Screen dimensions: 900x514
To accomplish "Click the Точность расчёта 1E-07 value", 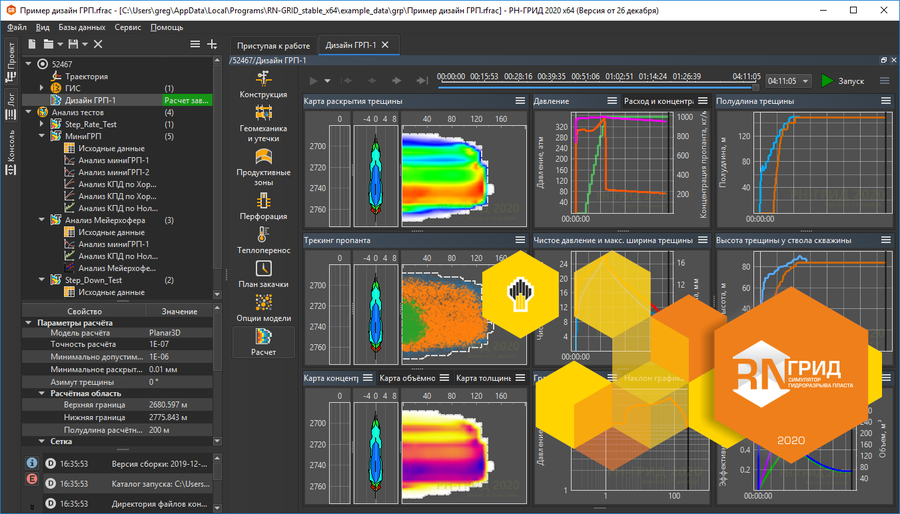I will [x=179, y=344].
